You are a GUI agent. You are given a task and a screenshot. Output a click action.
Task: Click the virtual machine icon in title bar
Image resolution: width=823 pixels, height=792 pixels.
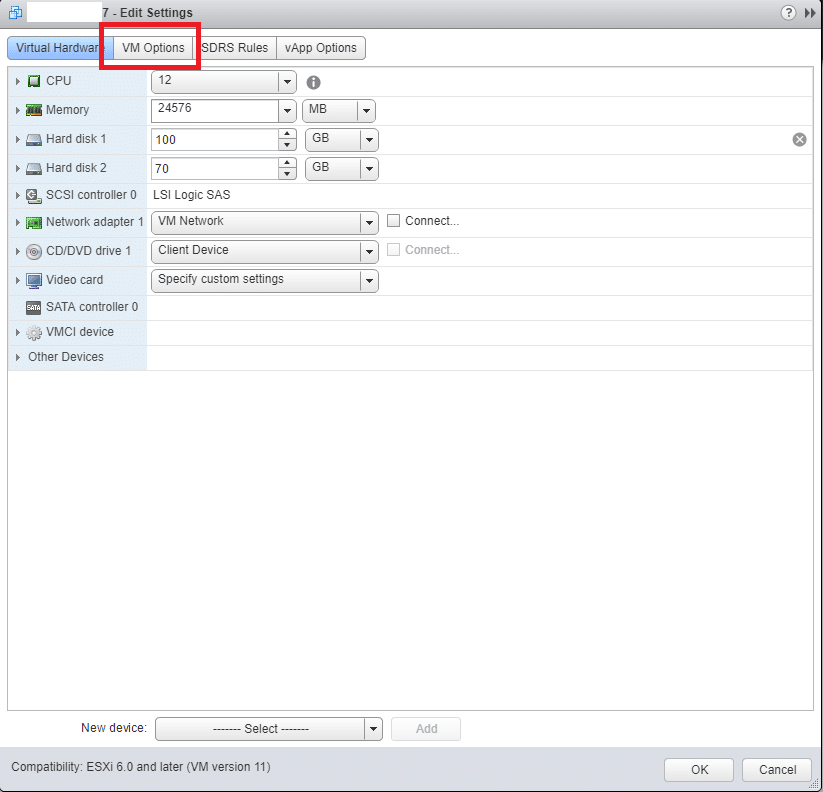[15, 12]
